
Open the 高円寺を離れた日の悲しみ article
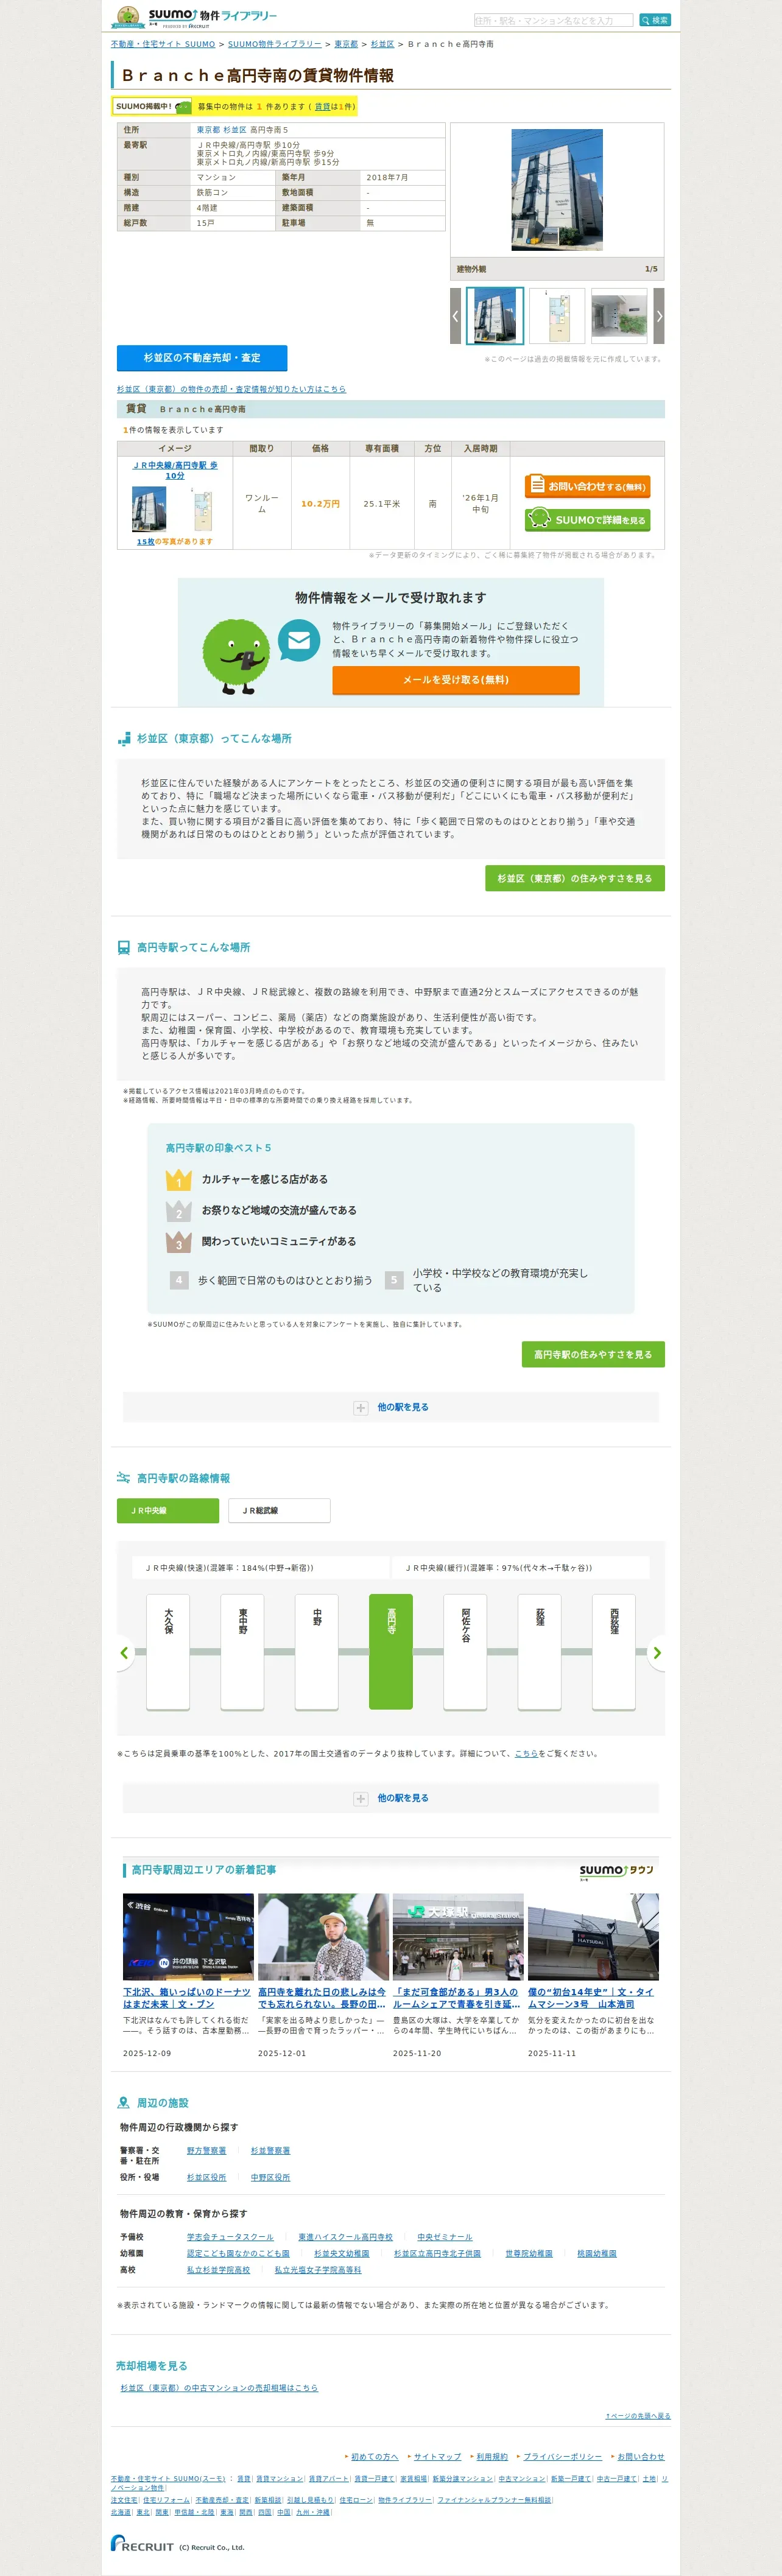322,1997
